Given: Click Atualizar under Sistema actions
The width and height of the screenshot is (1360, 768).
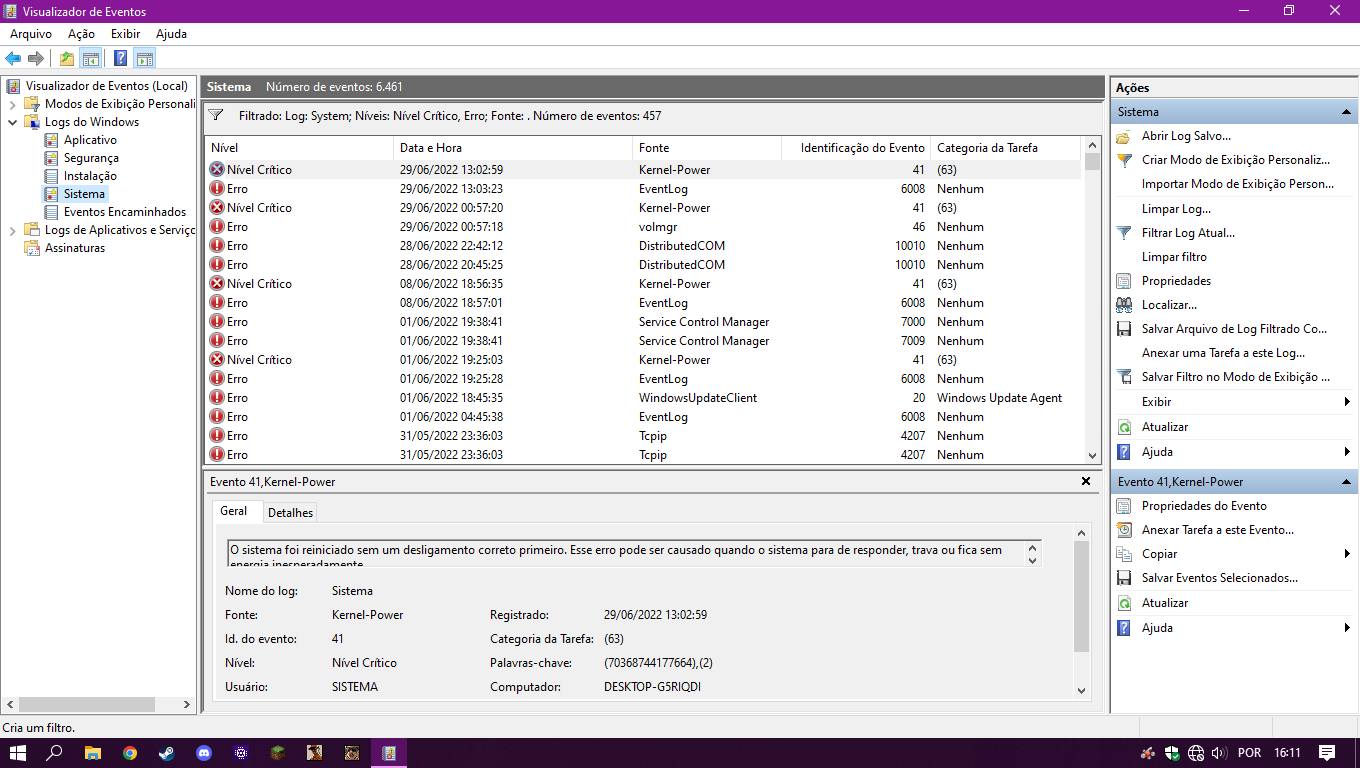Looking at the screenshot, I should tap(1165, 427).
